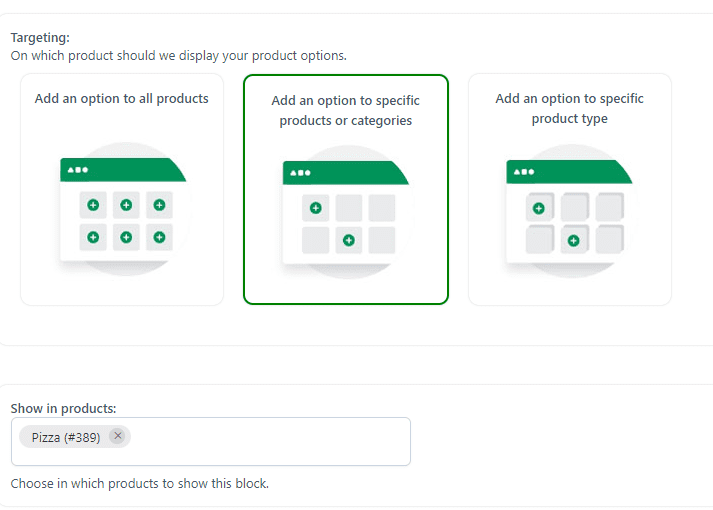Click the 'Show in products:' label
The width and height of the screenshot is (713, 510).
click(63, 408)
